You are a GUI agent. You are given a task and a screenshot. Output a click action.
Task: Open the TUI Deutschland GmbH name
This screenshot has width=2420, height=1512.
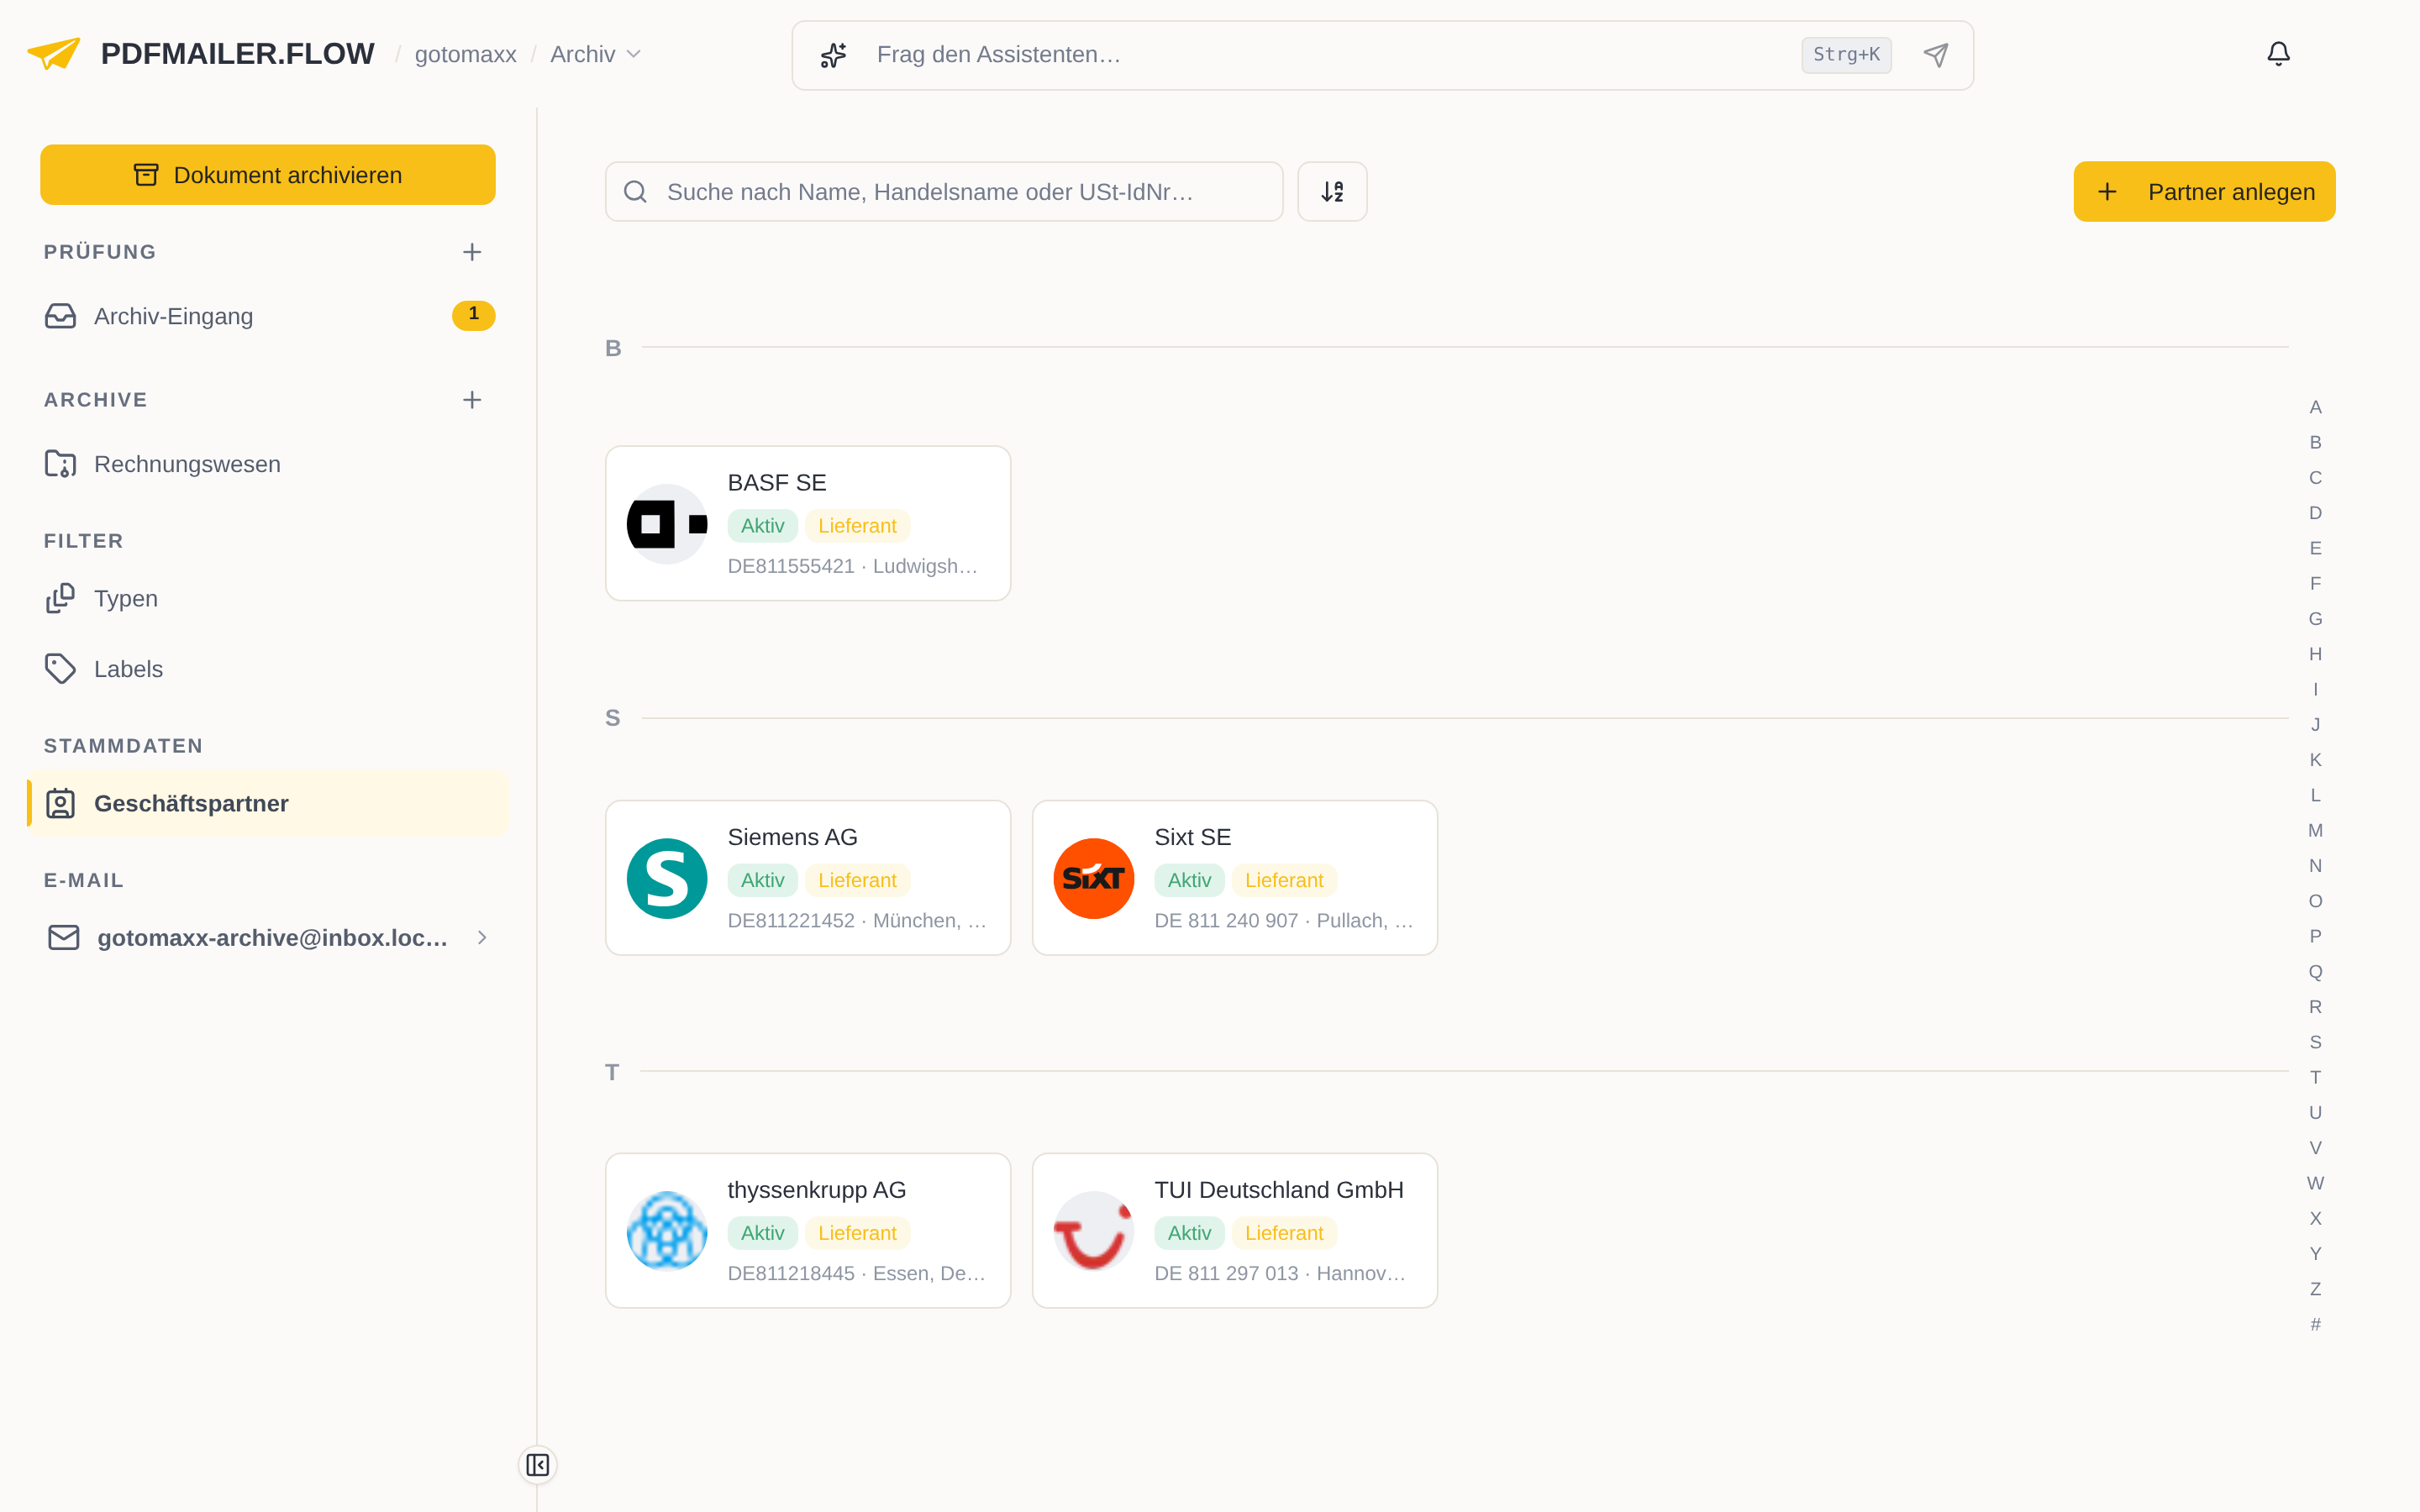(1279, 1190)
